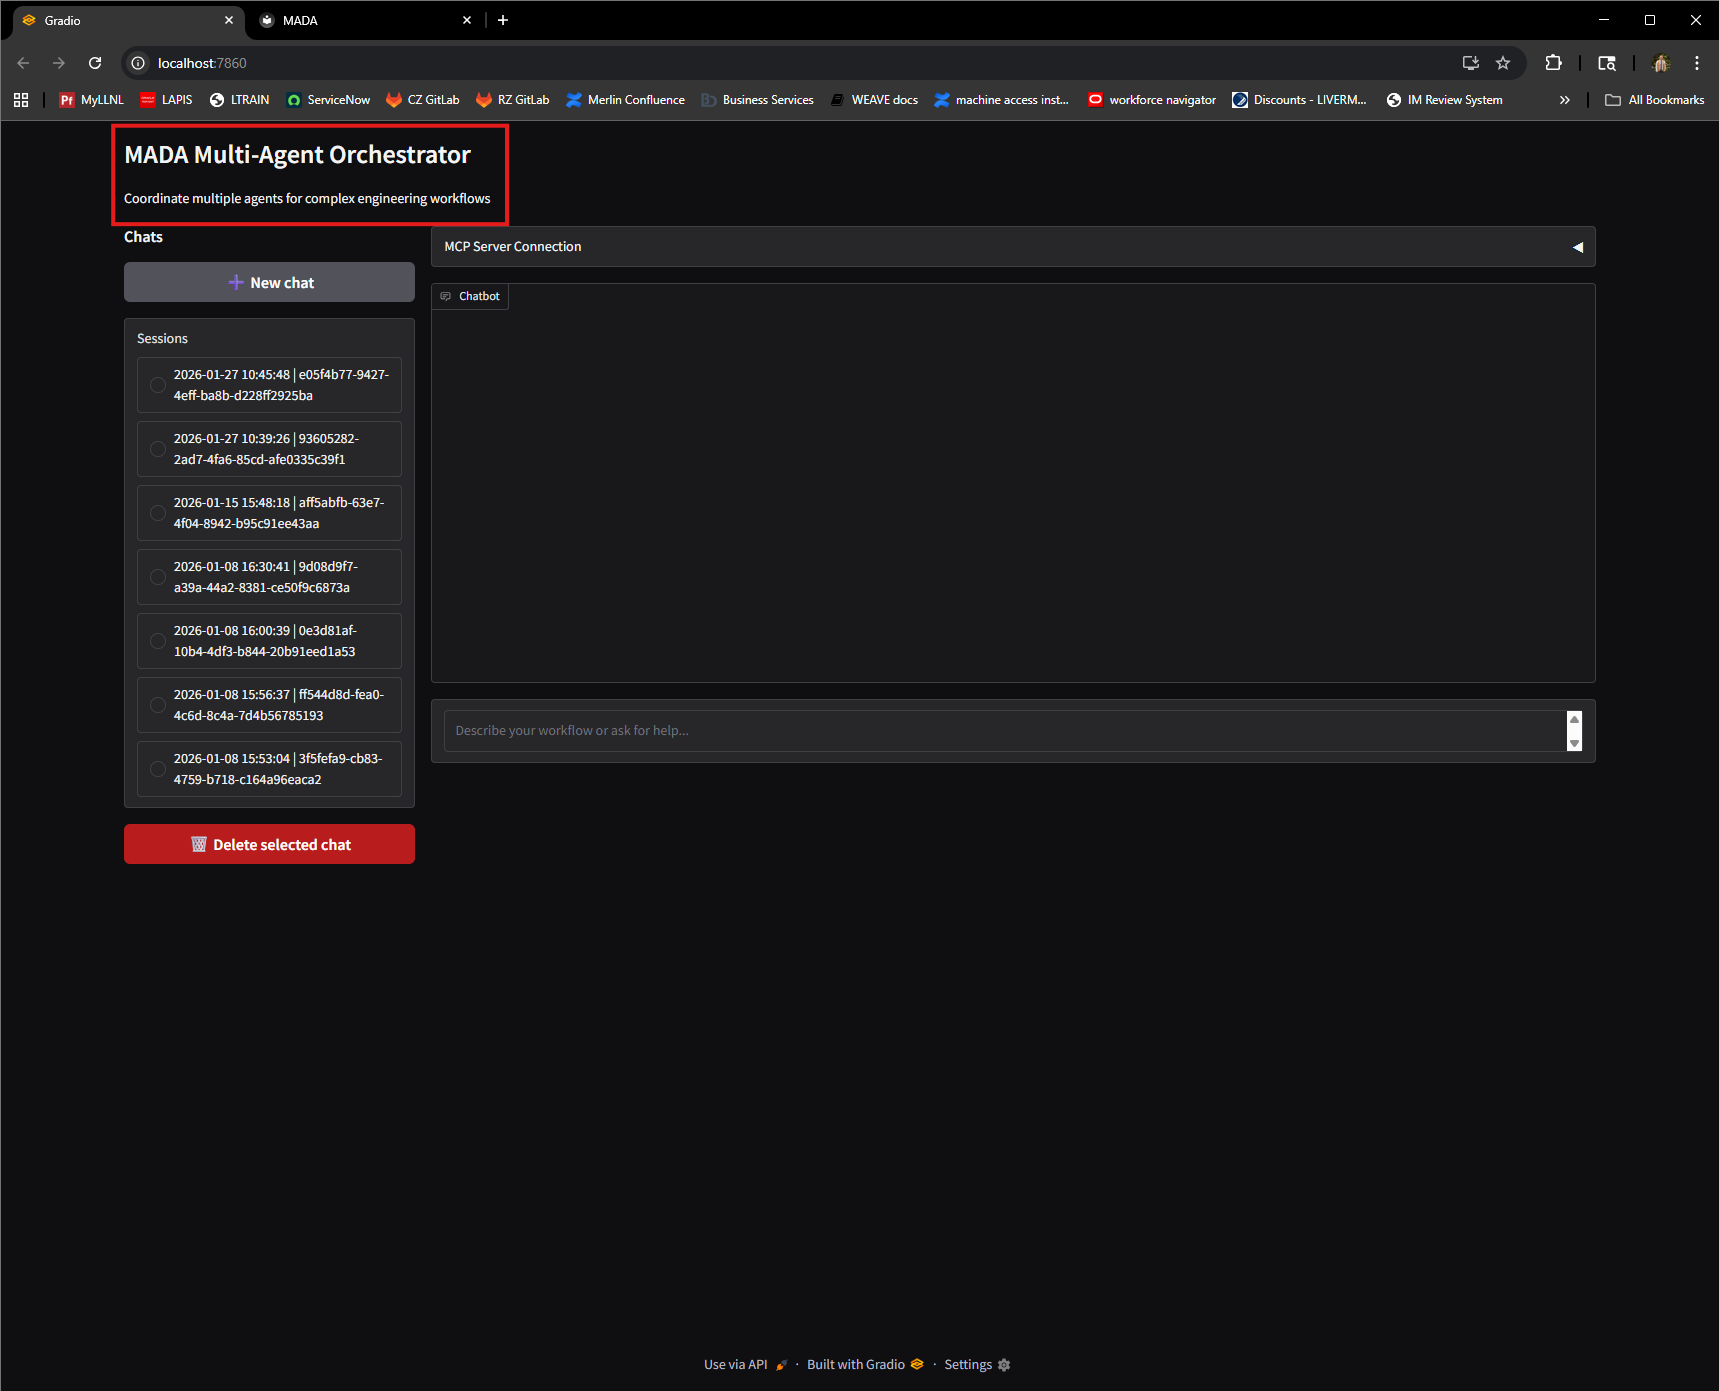Viewport: 1719px width, 1391px height.
Task: Open the Gradio Settings link
Action: [x=977, y=1364]
